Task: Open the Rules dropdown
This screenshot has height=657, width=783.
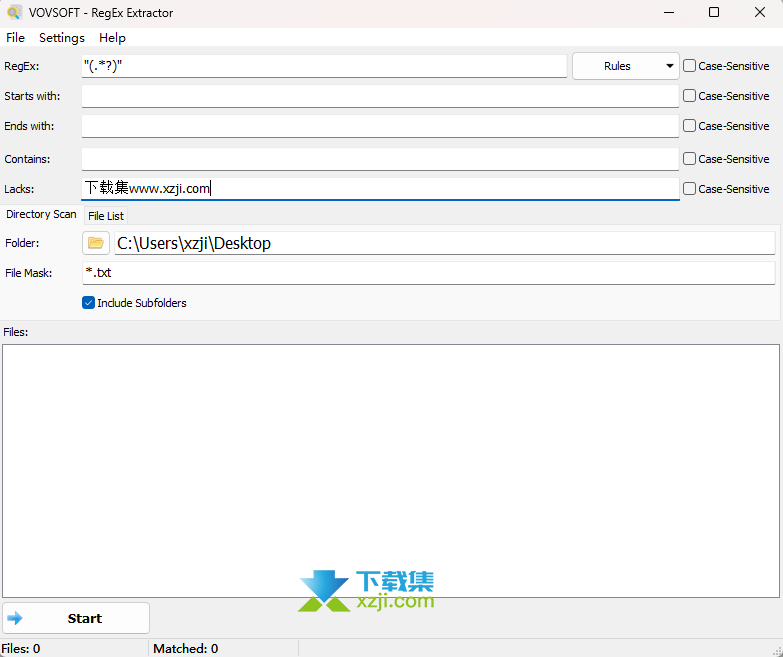Action: coord(626,66)
